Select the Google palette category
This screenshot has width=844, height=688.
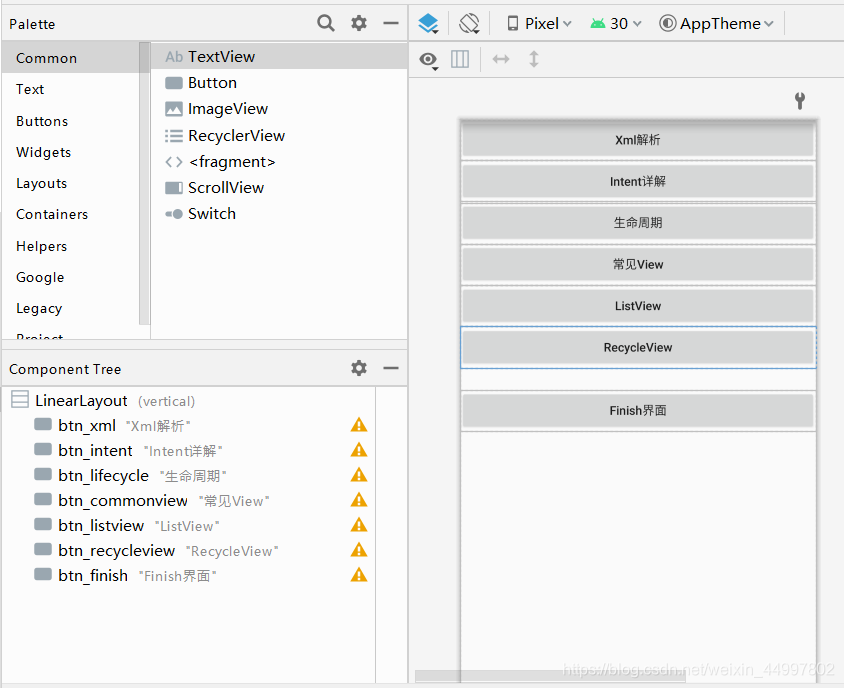point(71,277)
